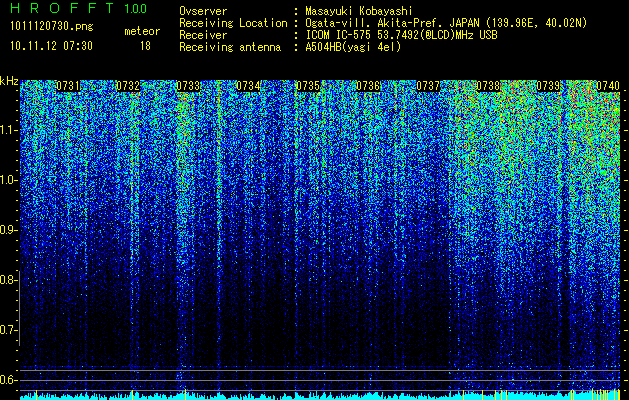Select the 0.7 frequency tick label
629x400 pixels.
pos(8,330)
